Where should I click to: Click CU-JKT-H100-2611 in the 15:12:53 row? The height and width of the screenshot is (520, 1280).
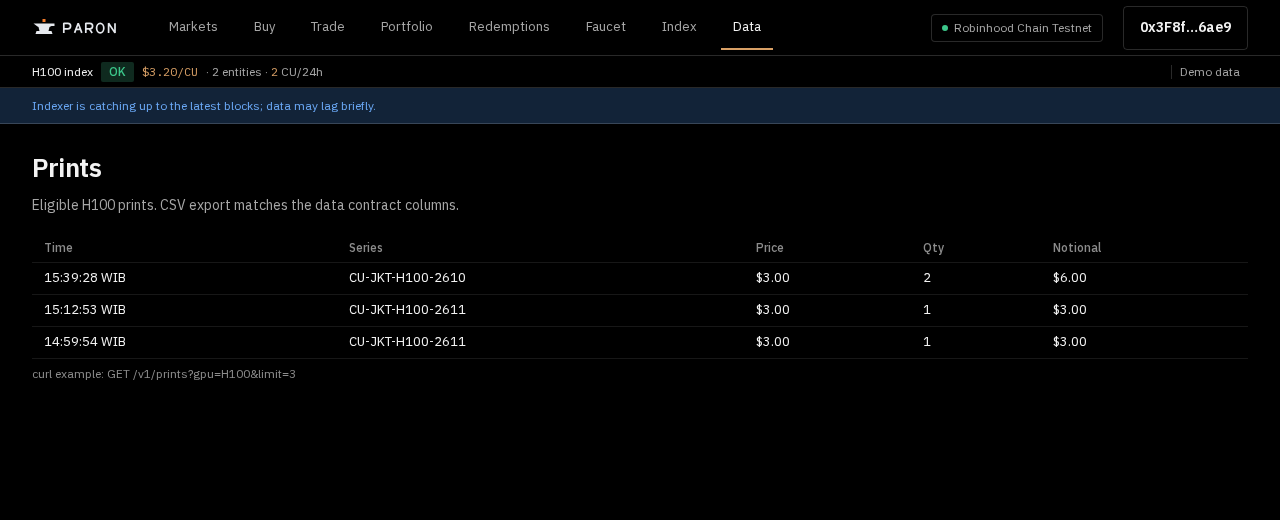pos(407,310)
